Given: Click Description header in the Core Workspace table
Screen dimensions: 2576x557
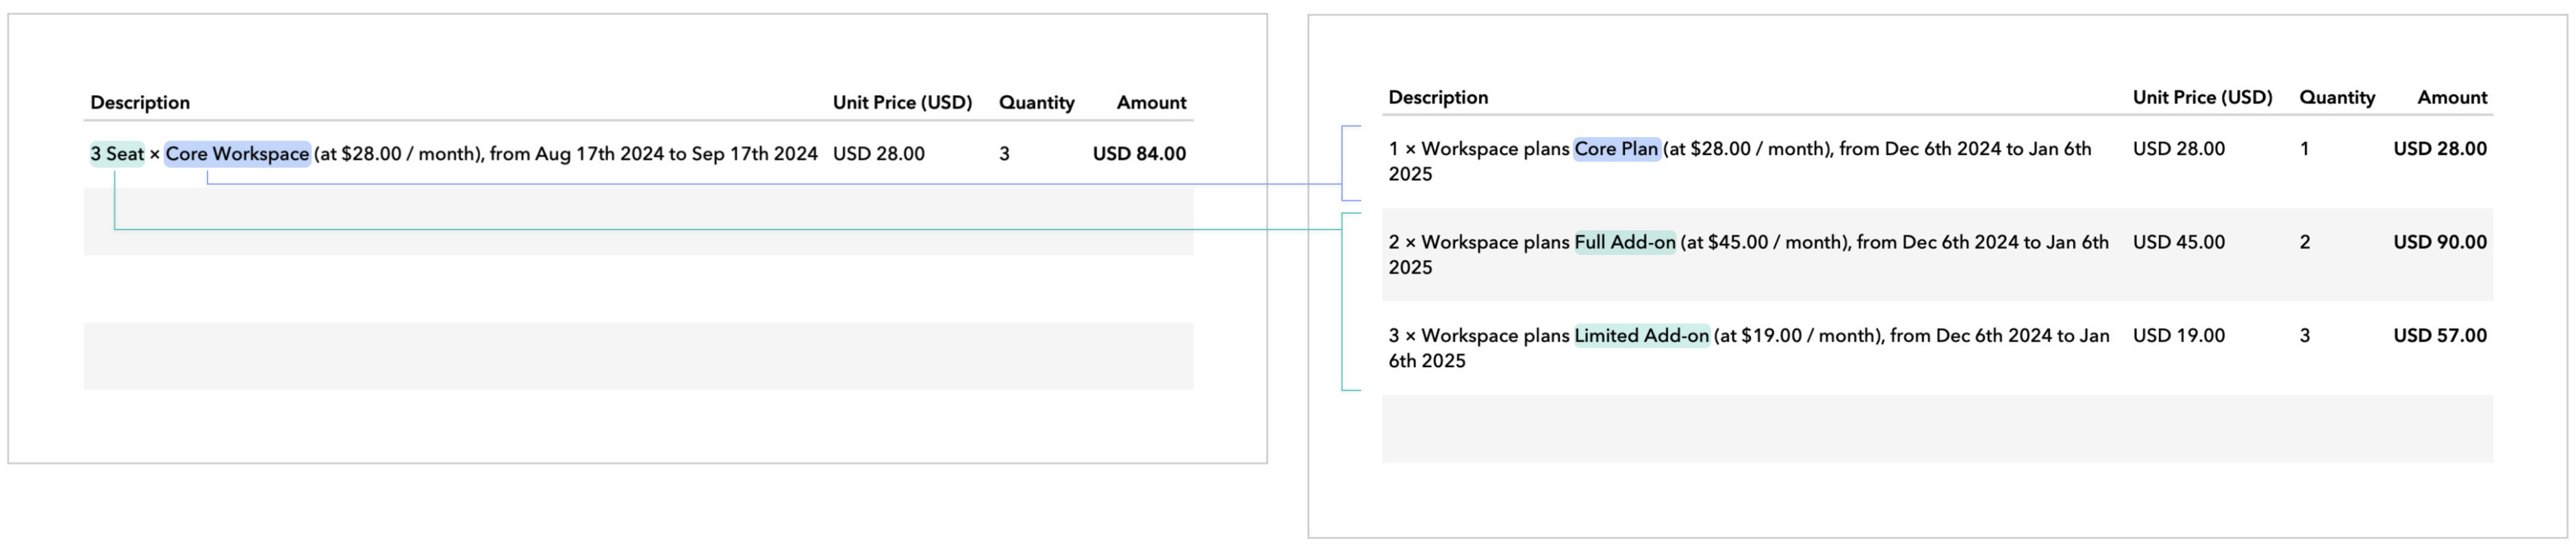Looking at the screenshot, I should coord(140,103).
